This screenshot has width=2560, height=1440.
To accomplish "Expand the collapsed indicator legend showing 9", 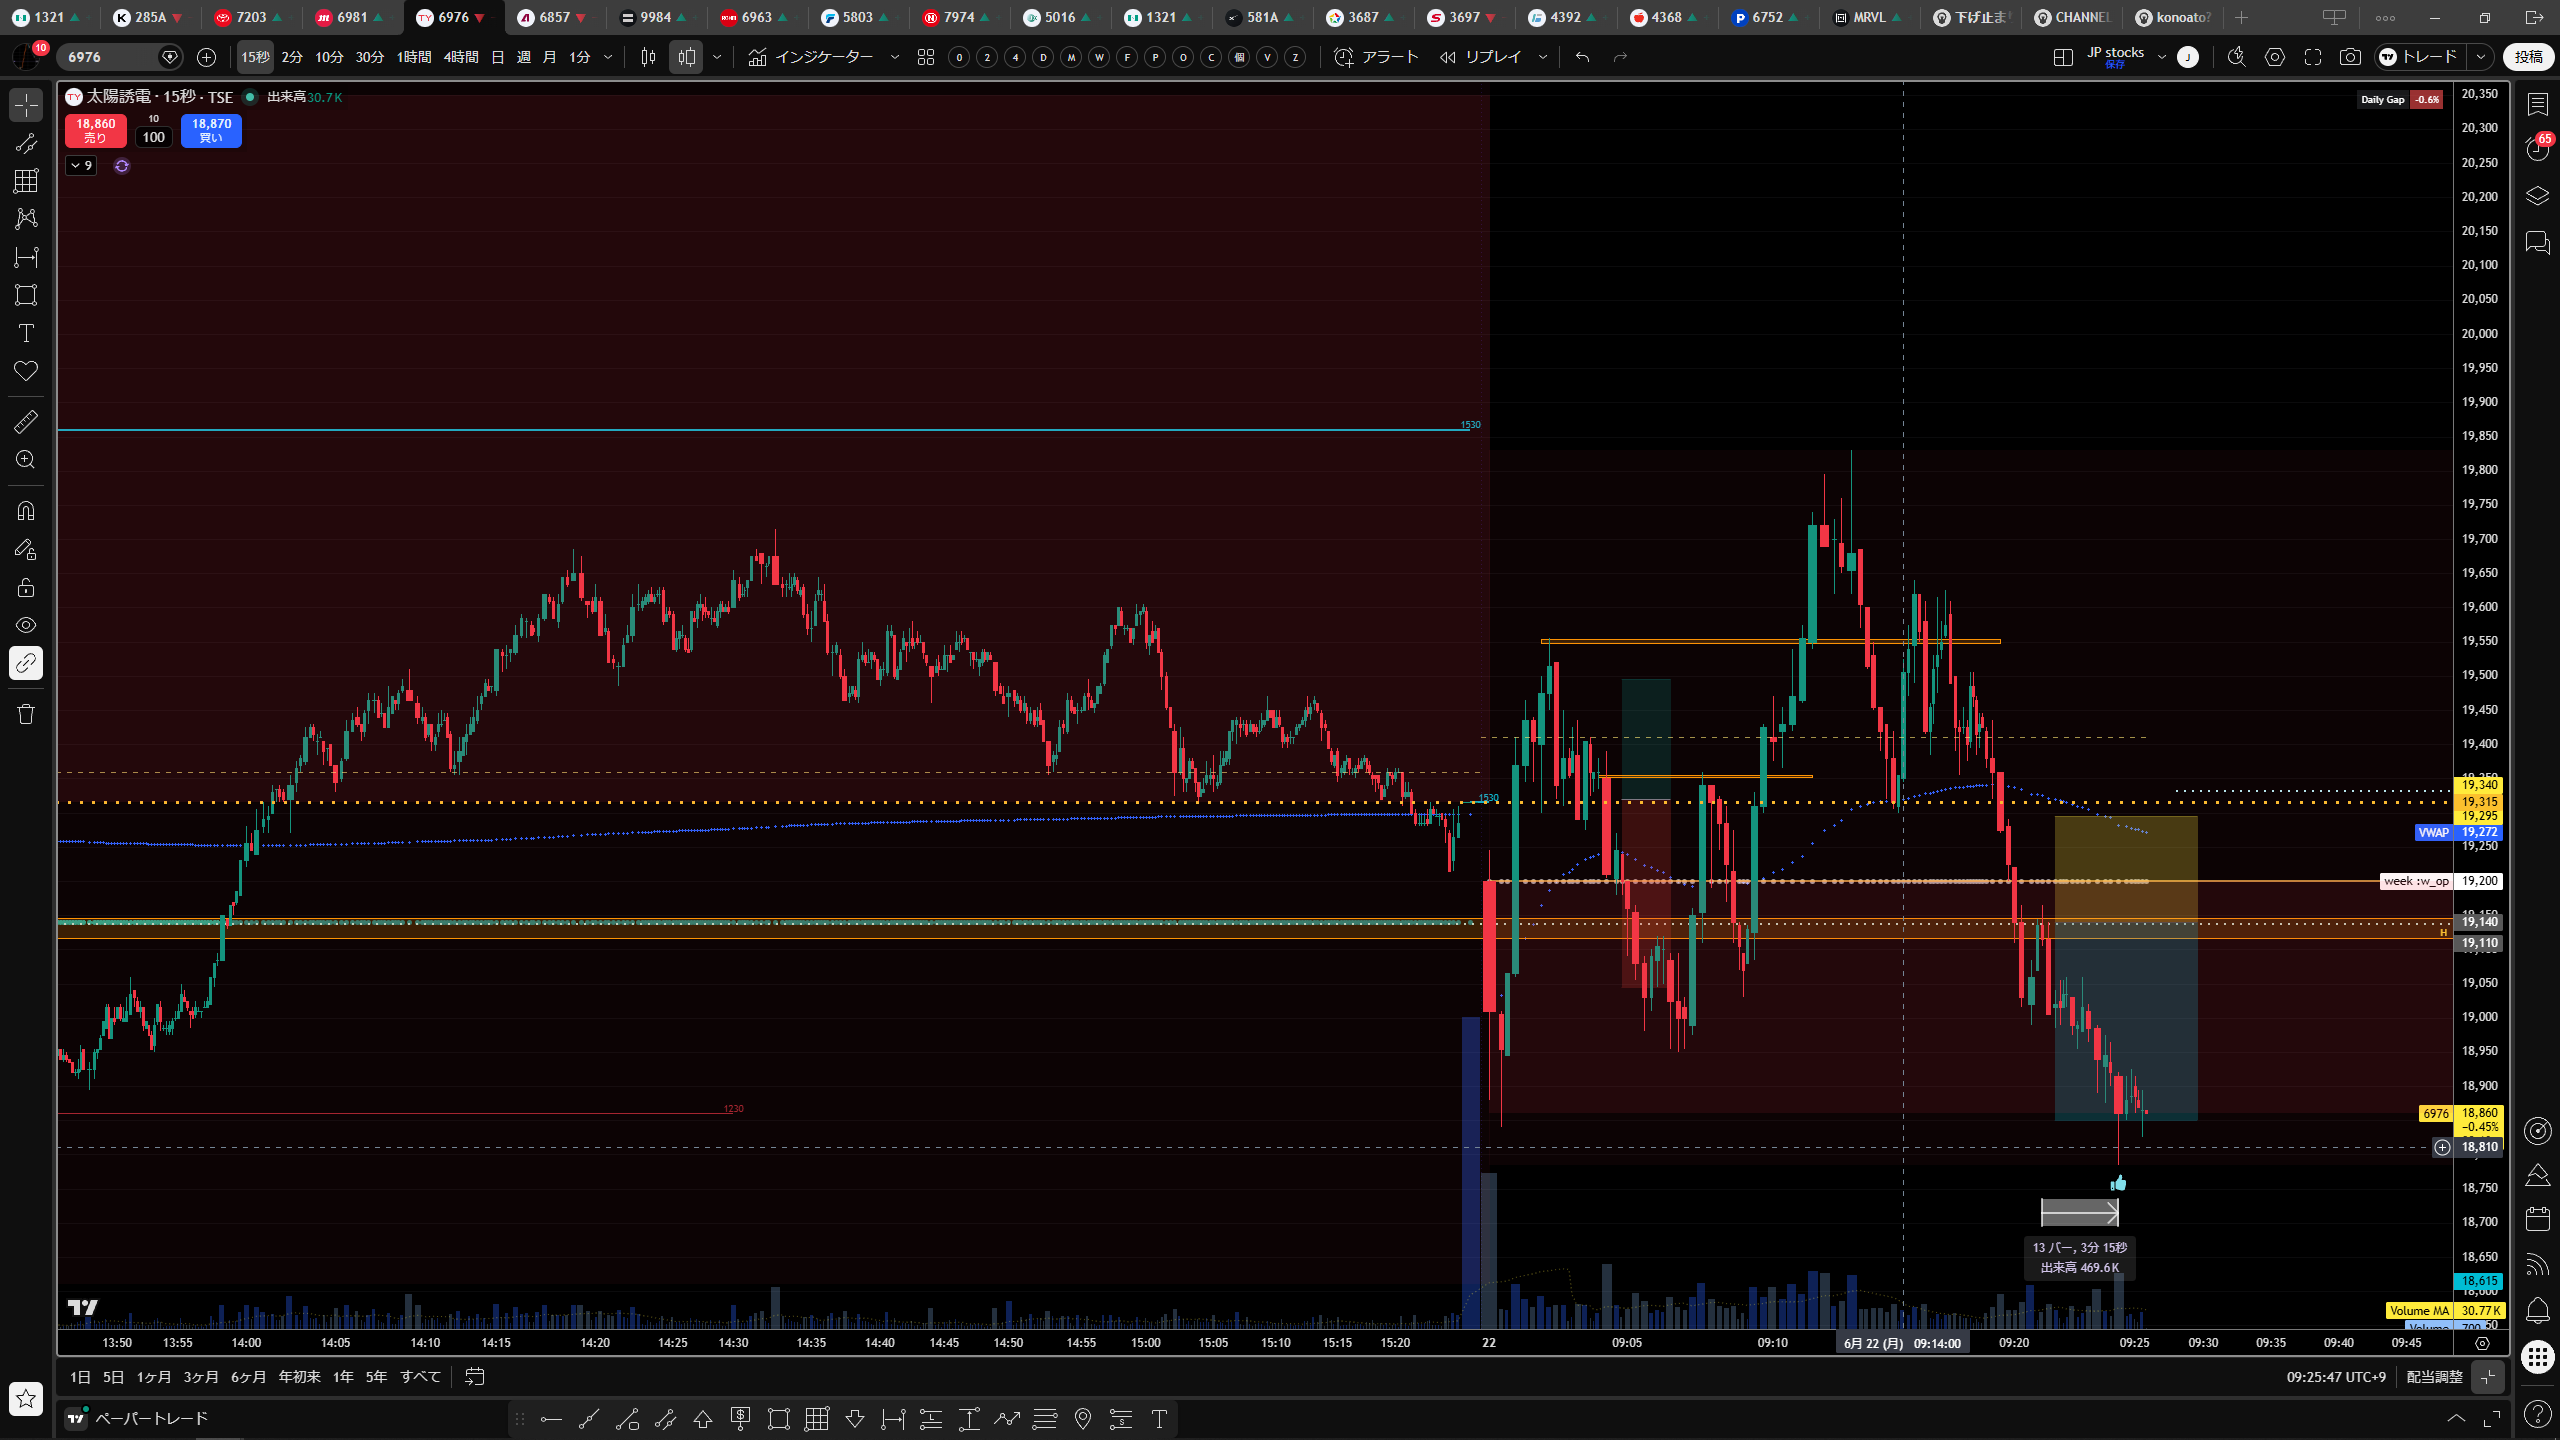I will 81,166.
